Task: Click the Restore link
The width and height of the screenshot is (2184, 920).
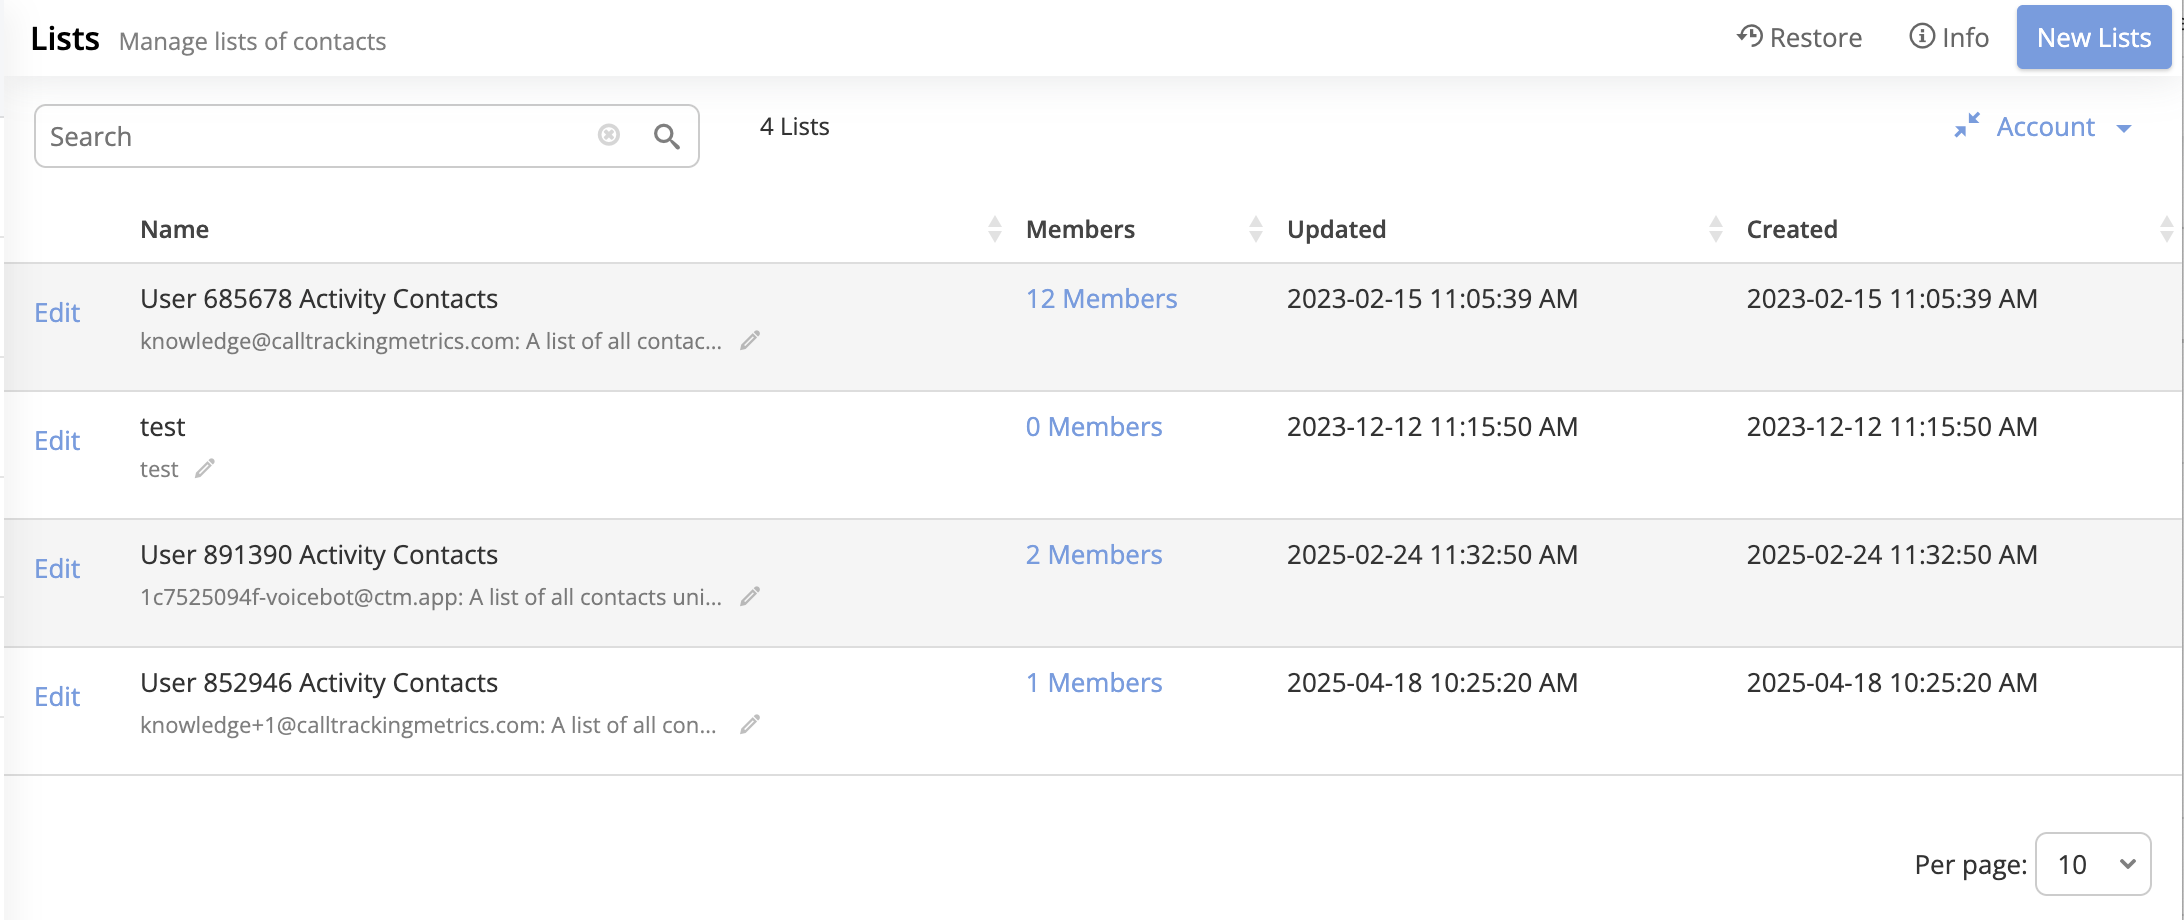Action: pos(1800,38)
